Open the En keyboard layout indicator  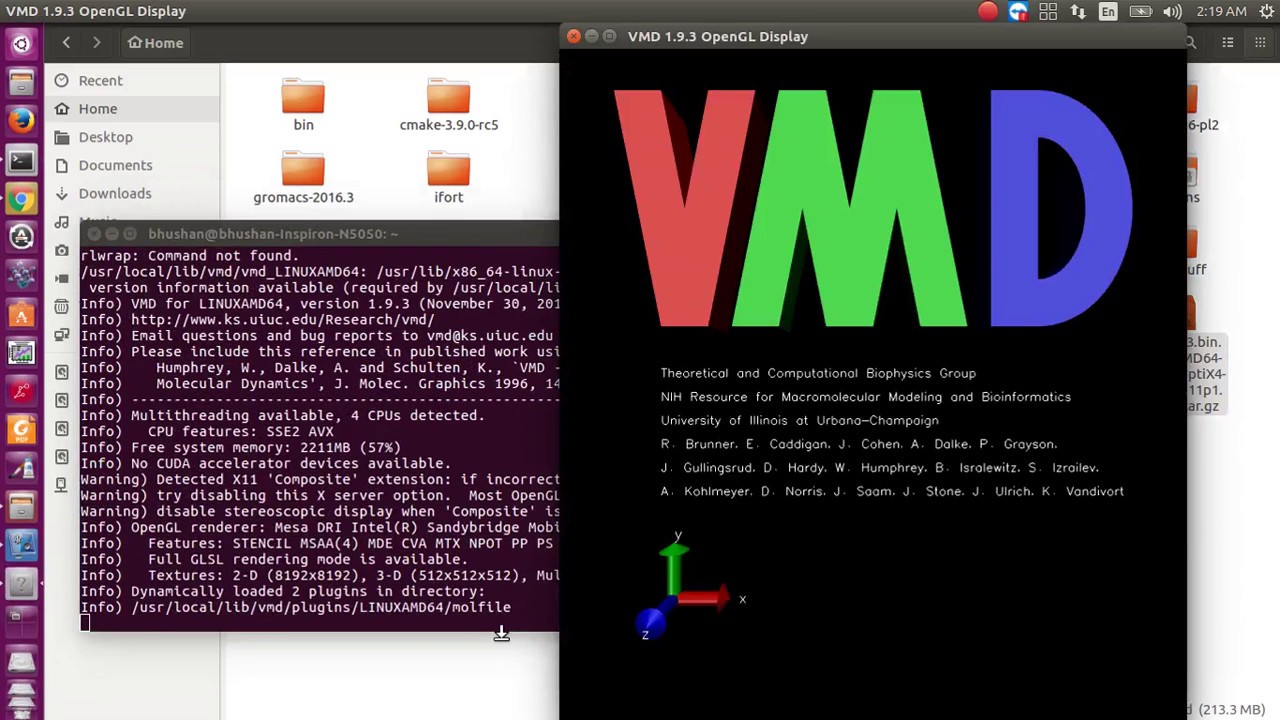[x=1108, y=12]
